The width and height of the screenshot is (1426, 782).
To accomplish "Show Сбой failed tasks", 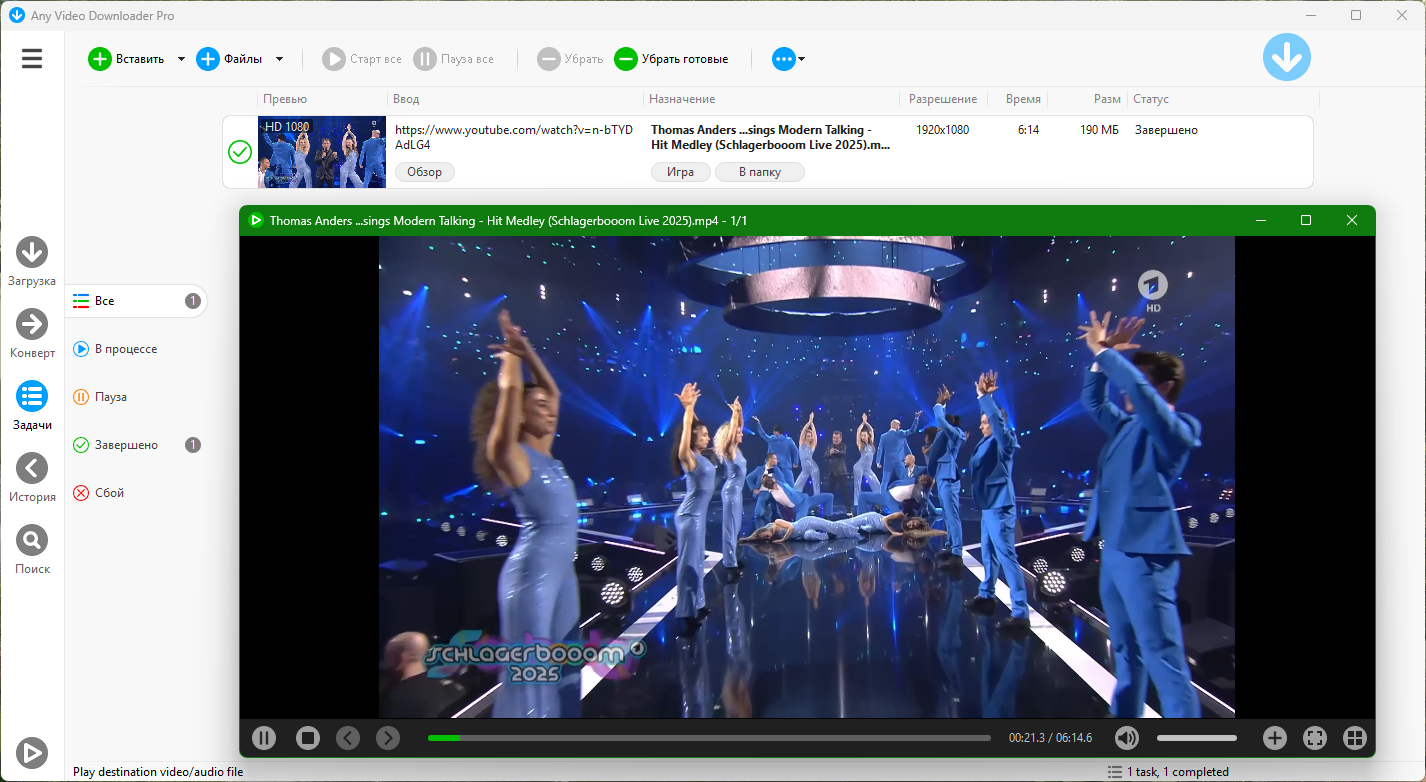I will click(137, 493).
